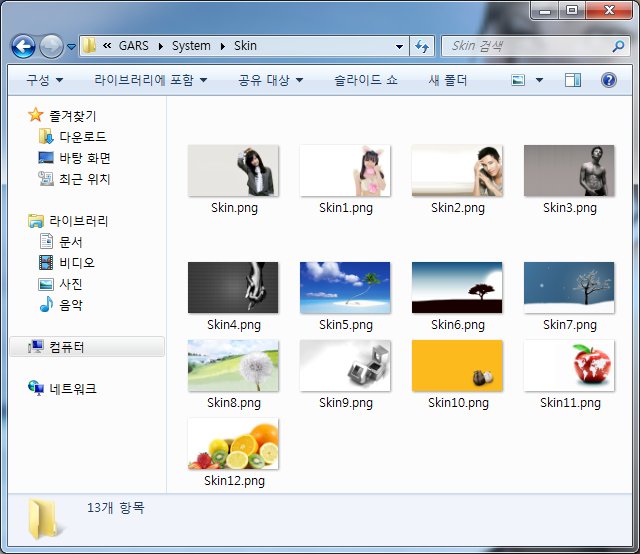
Task: Minimize the Explorer window
Action: (x=544, y=10)
